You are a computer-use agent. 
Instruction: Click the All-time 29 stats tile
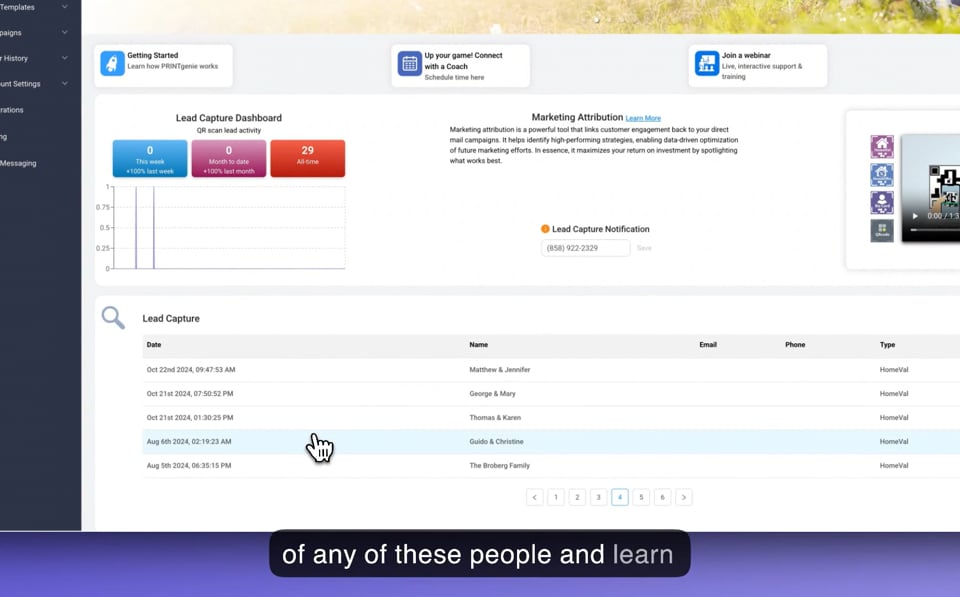[308, 159]
